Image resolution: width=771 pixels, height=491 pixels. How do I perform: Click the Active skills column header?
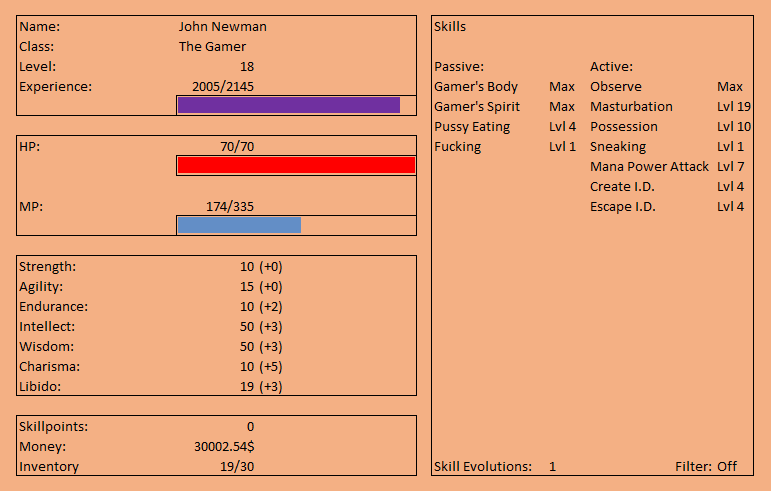pyautogui.click(x=611, y=66)
